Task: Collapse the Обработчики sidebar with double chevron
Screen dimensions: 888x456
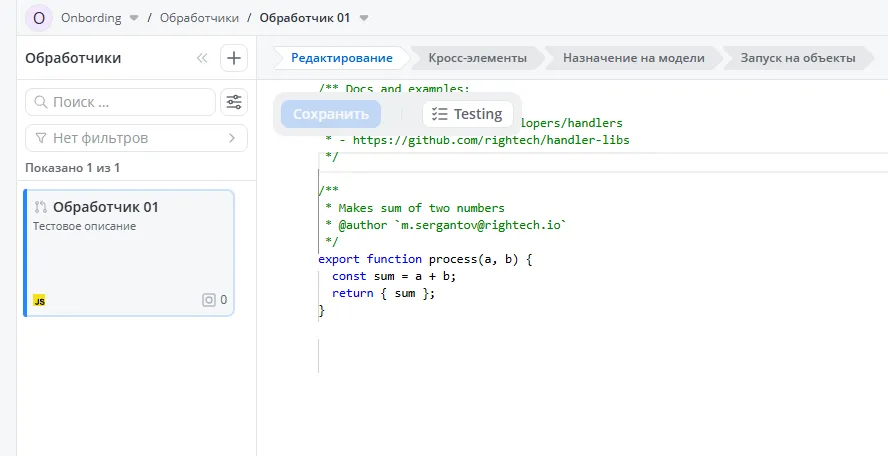Action: 202,58
